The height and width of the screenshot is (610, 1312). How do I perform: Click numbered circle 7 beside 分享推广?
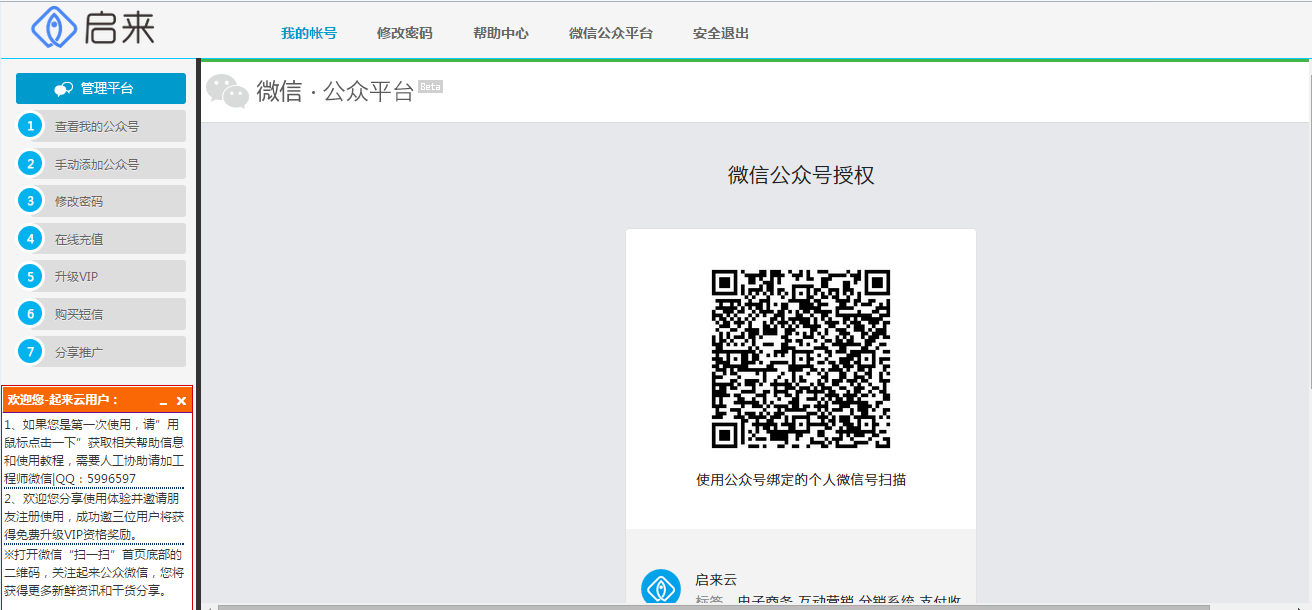click(31, 351)
